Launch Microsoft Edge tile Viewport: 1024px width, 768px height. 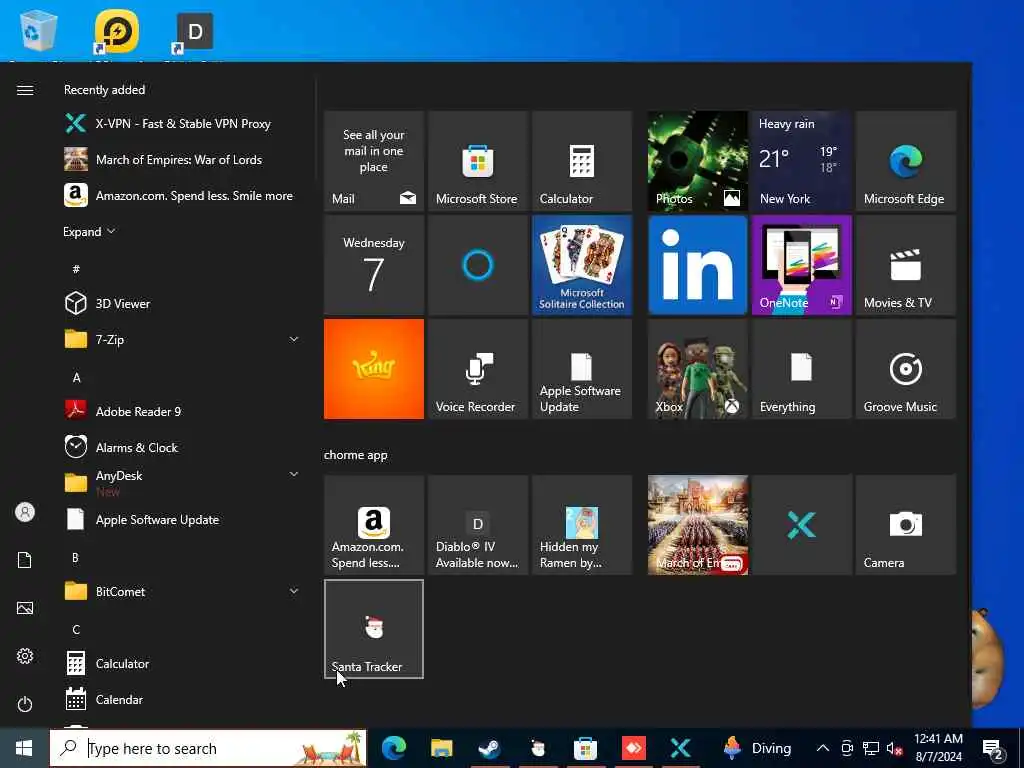[906, 161]
